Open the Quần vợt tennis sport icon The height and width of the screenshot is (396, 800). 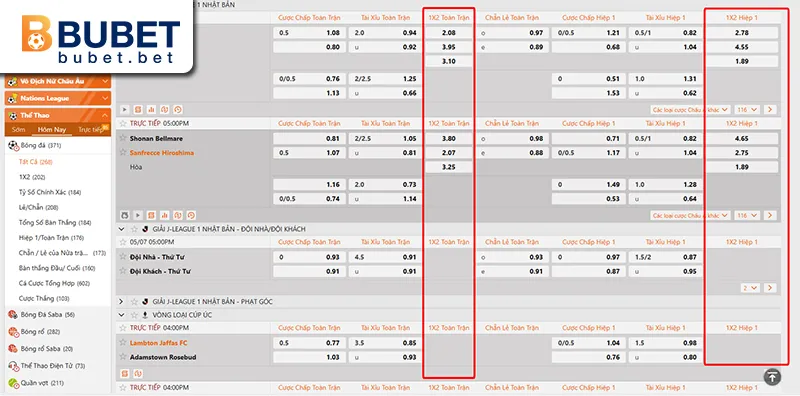[13, 383]
